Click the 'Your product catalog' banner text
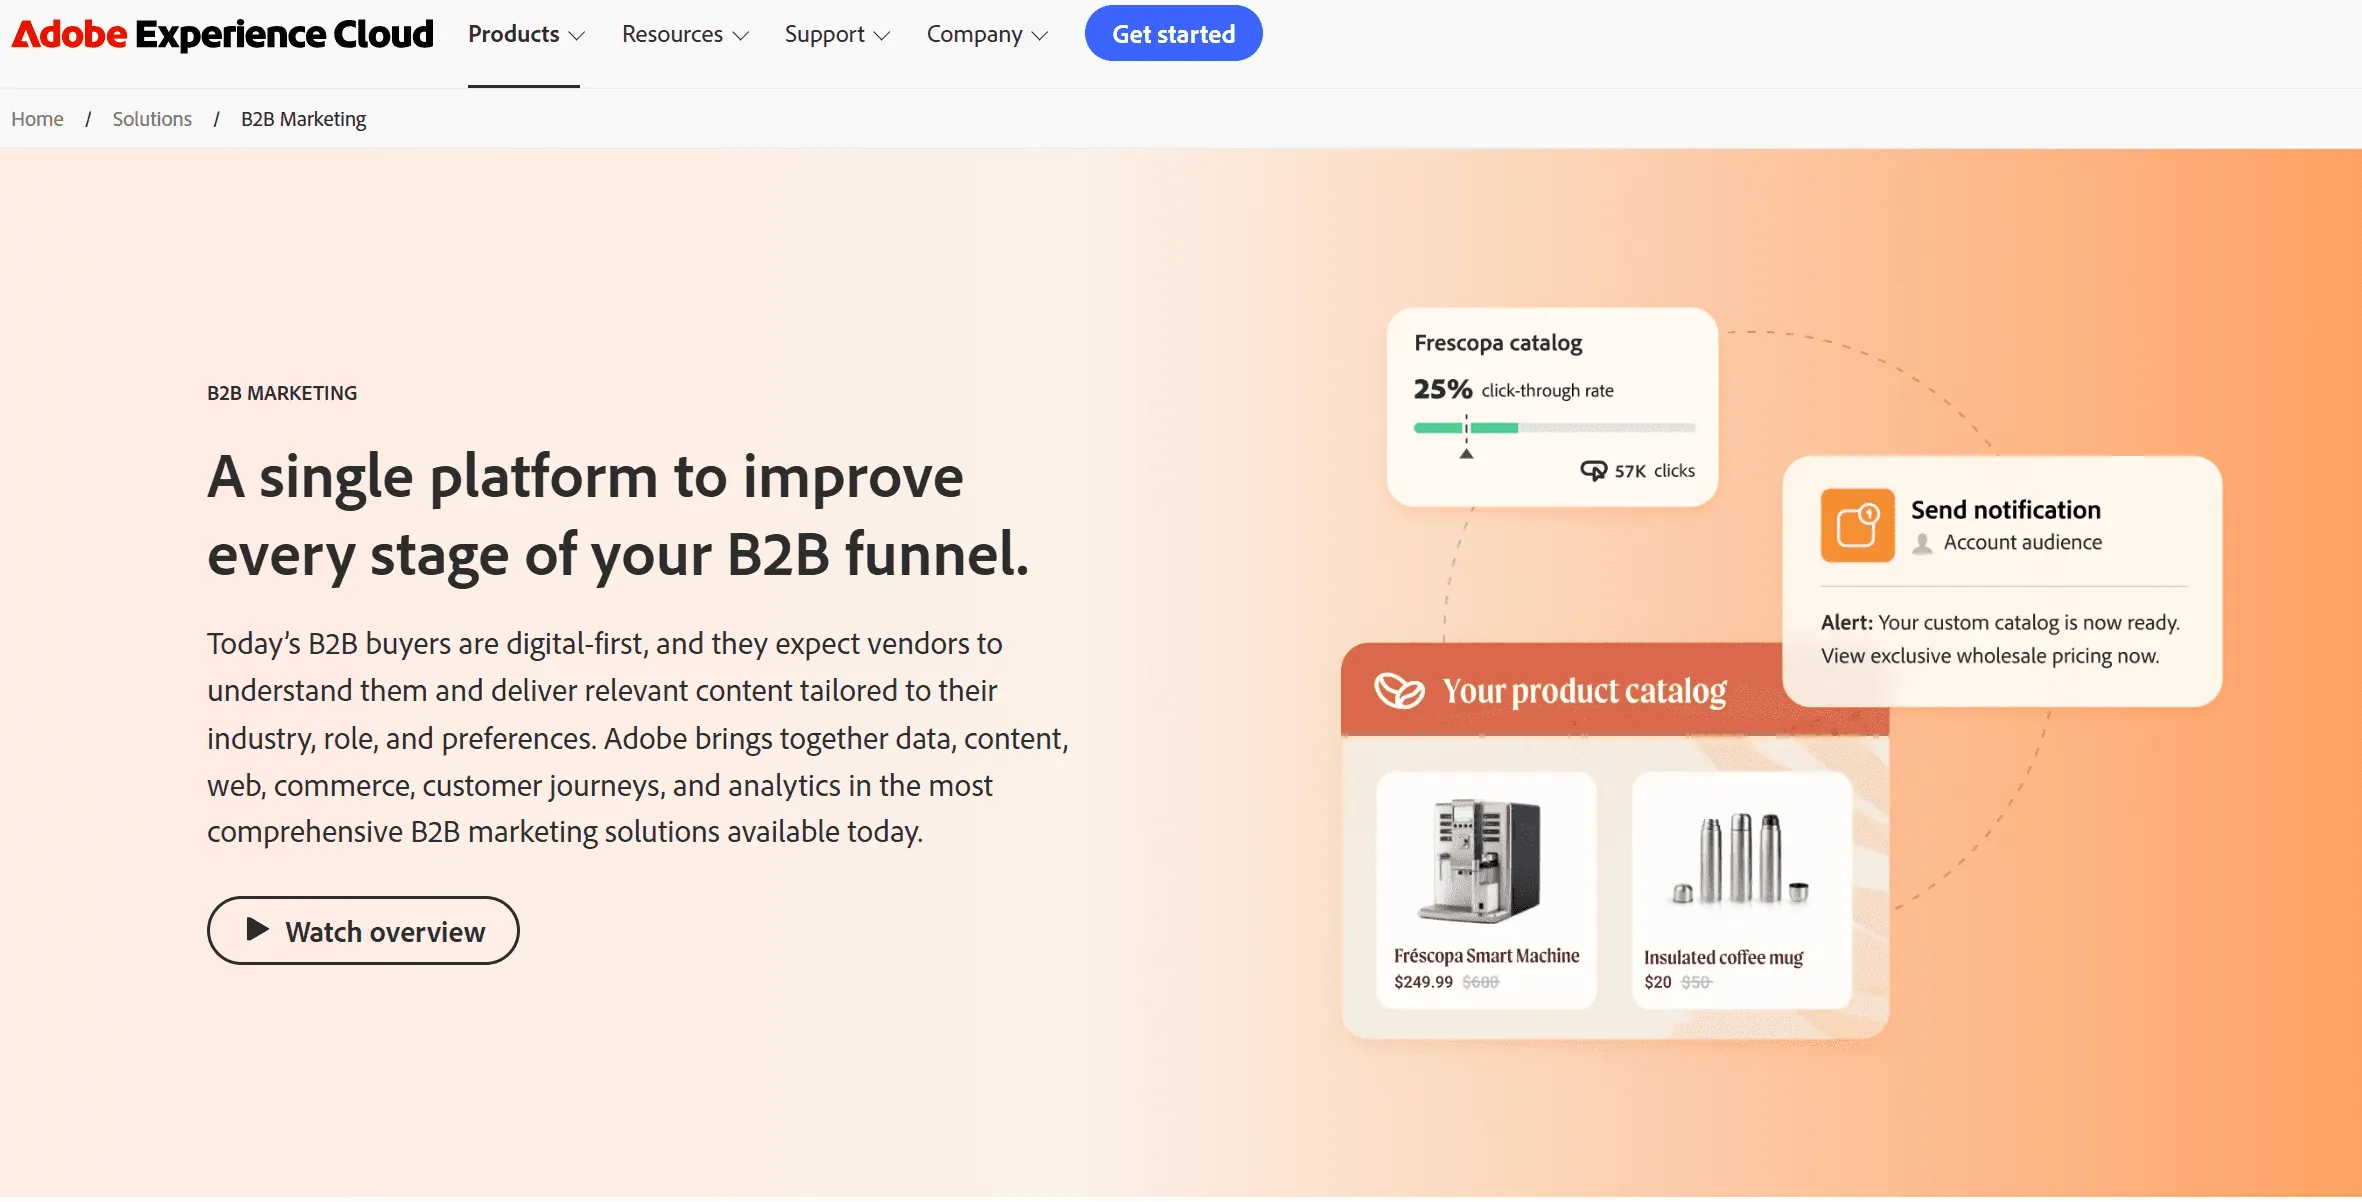The image size is (2362, 1202). point(1585,692)
